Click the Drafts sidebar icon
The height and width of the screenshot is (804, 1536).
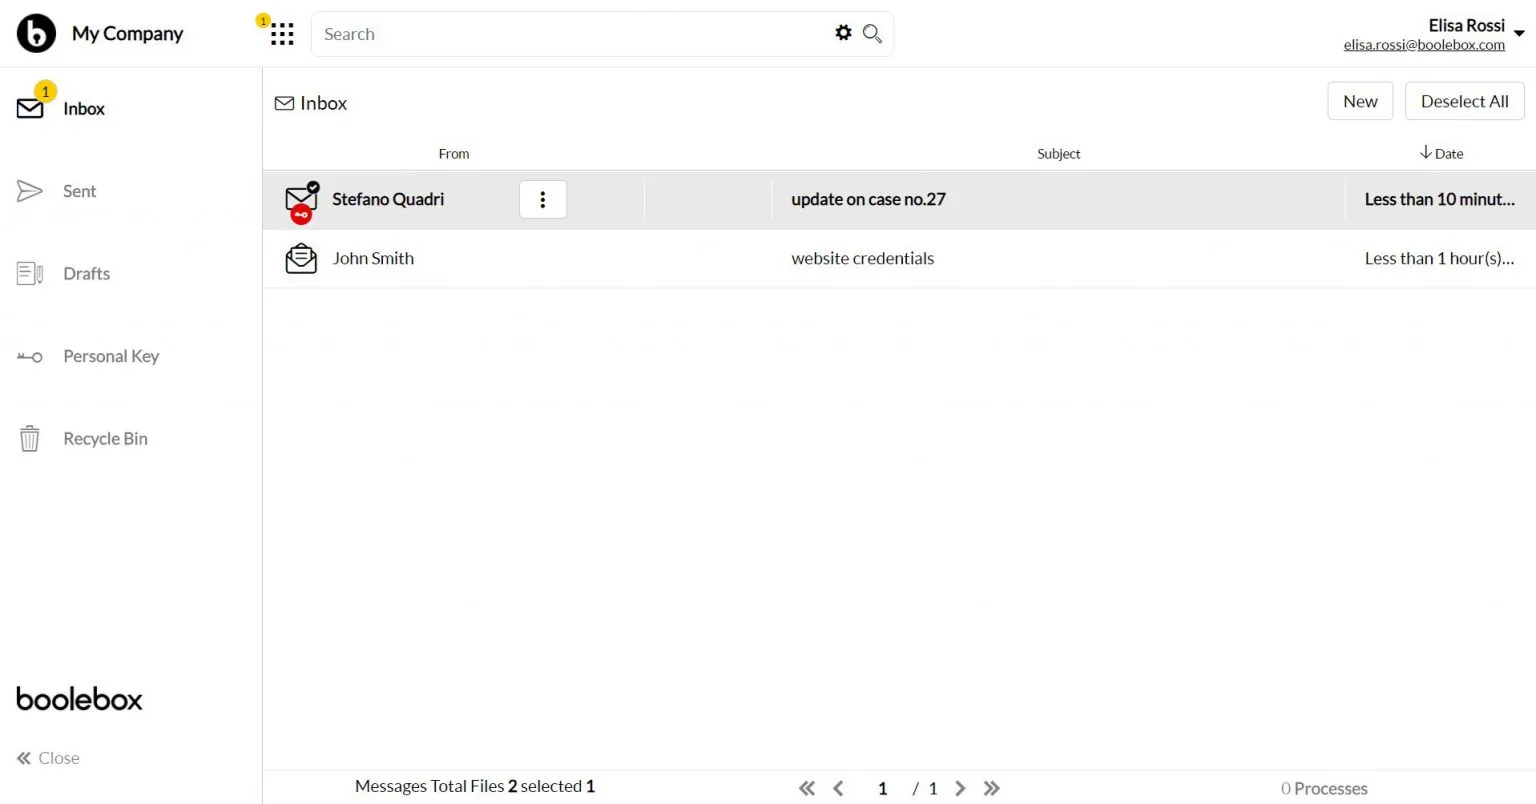(30, 273)
